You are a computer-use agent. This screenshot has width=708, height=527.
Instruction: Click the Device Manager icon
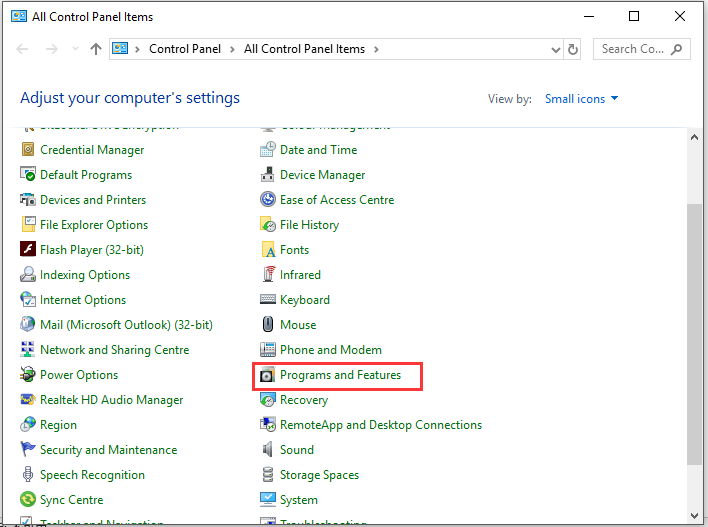tap(268, 175)
